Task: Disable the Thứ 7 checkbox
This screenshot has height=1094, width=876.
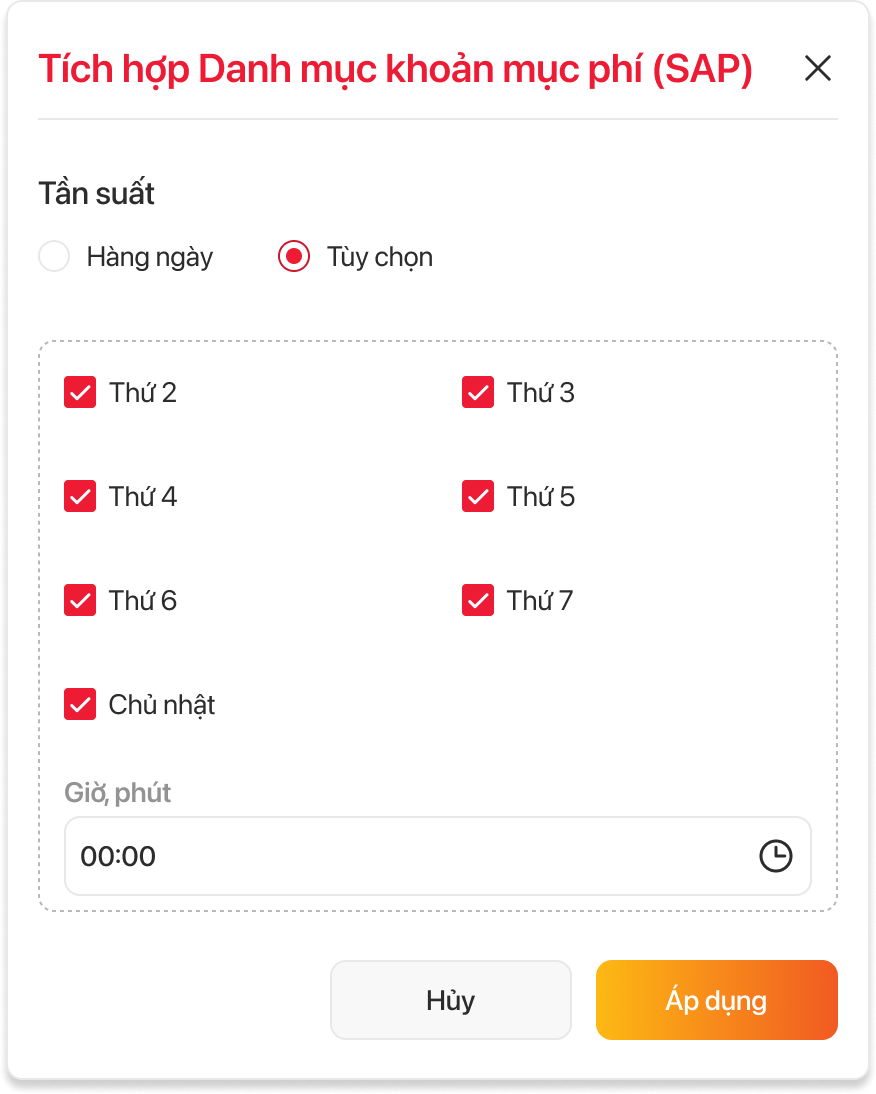Action: tap(478, 601)
